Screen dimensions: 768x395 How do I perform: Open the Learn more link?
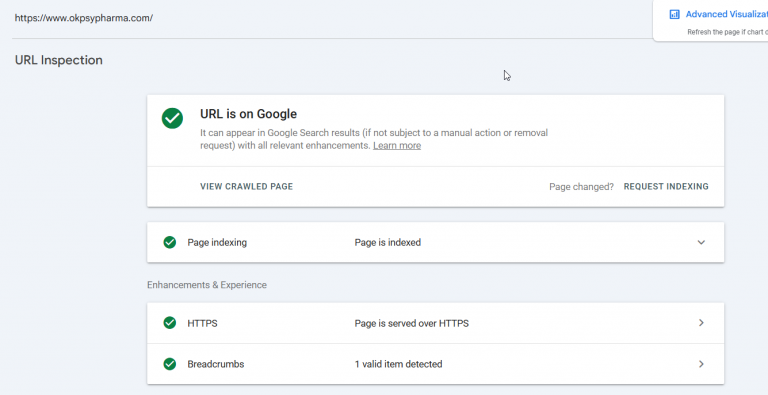pos(397,146)
